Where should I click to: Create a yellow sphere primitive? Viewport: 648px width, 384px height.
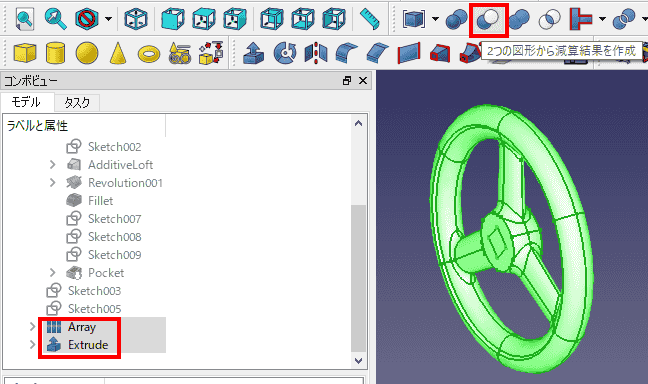[x=87, y=53]
